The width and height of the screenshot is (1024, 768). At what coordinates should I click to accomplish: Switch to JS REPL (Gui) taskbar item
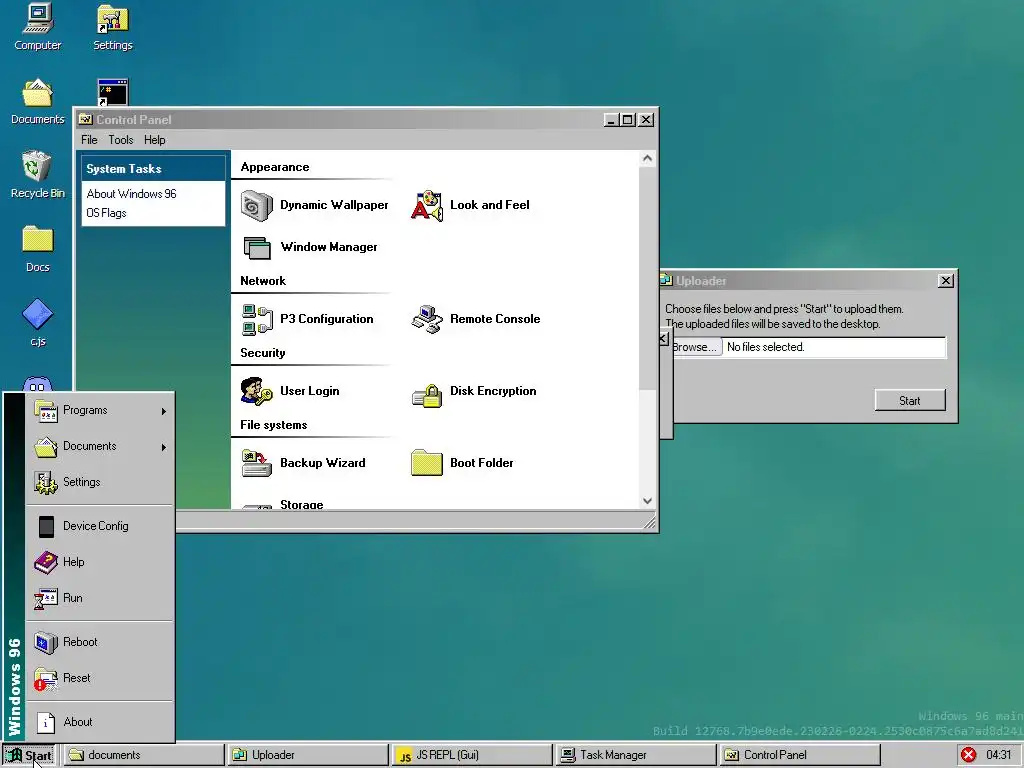point(472,755)
